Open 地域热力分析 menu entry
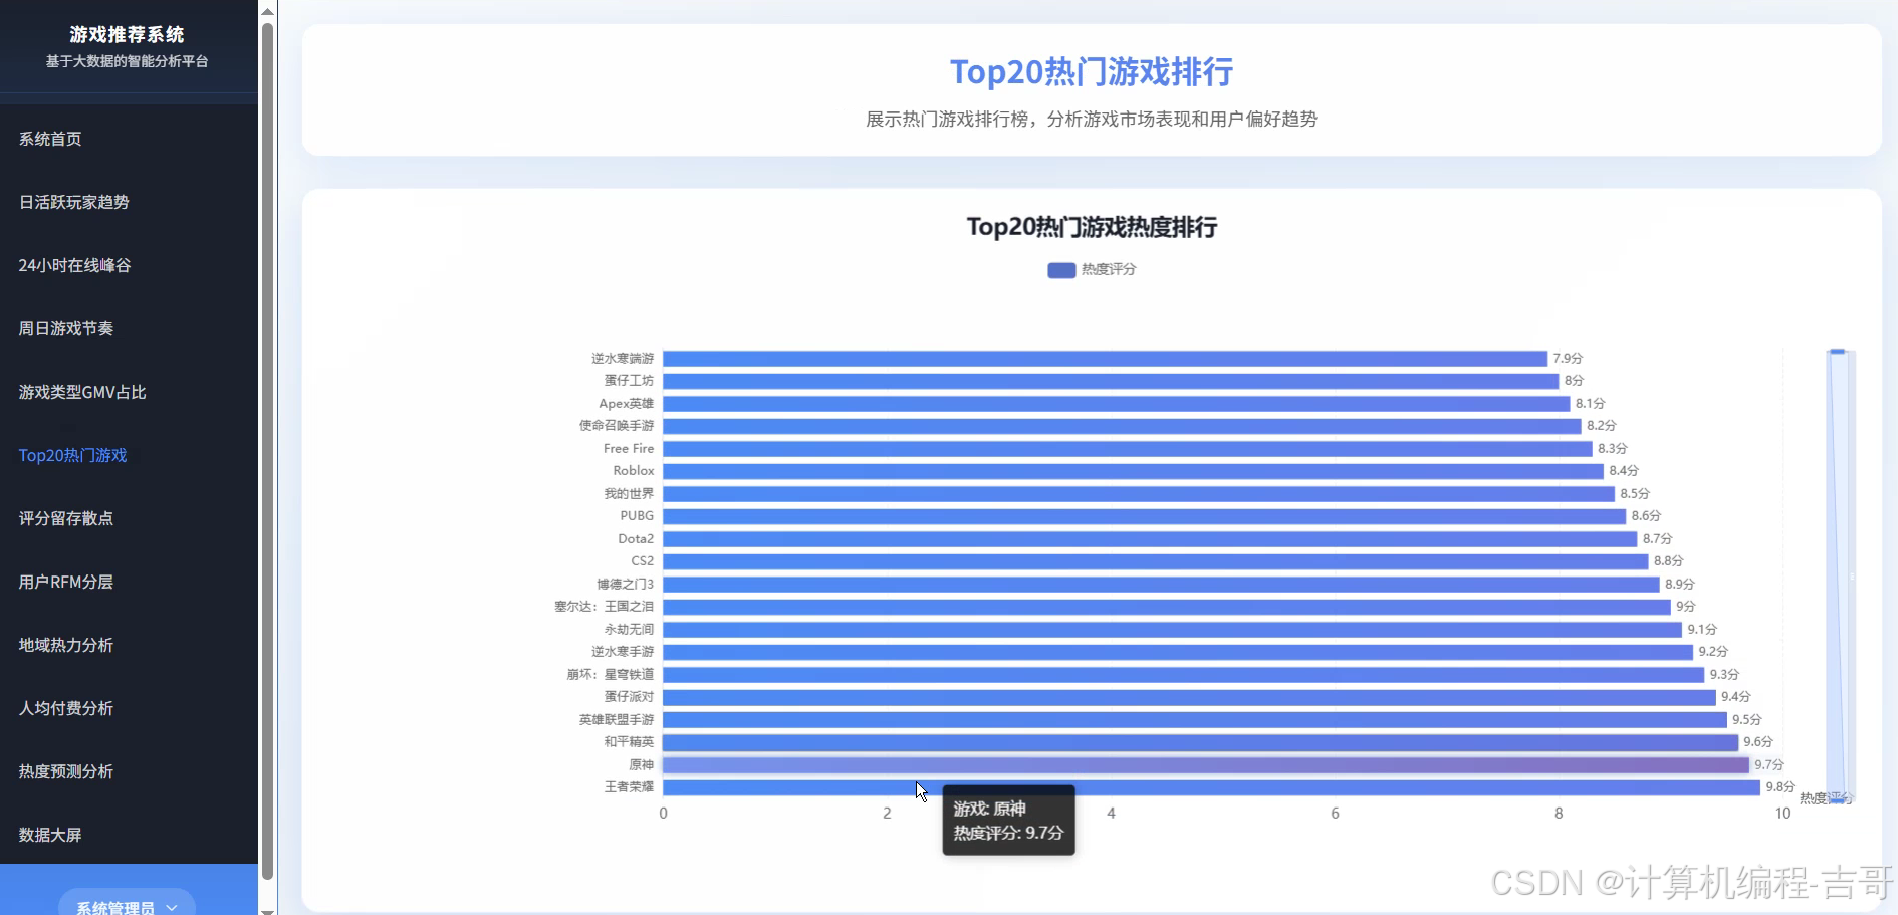Viewport: 1898px width, 915px height. point(66,645)
